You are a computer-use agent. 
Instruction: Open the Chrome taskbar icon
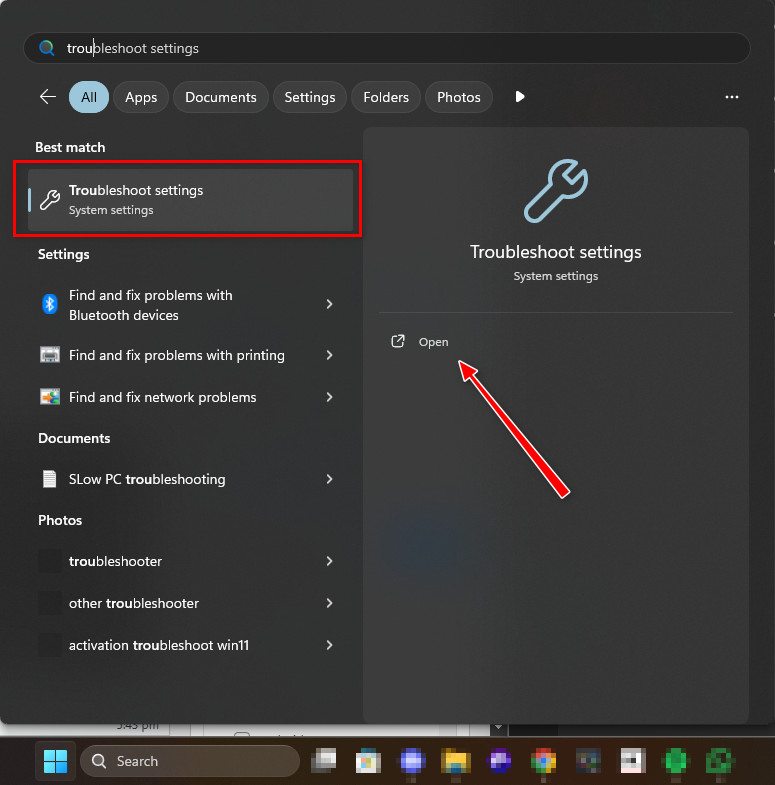click(x=544, y=761)
